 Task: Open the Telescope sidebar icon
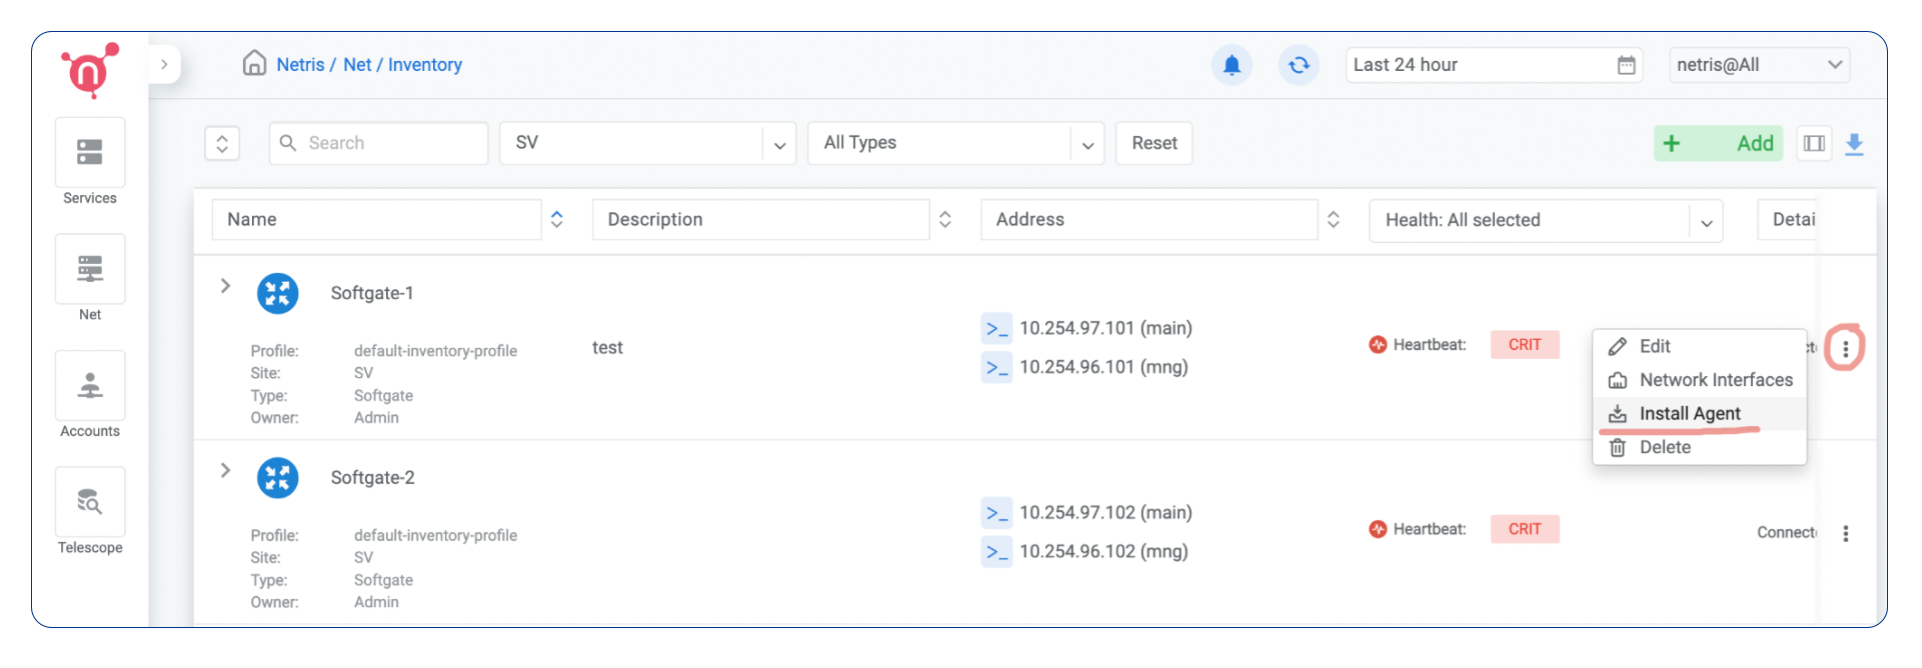tap(90, 502)
